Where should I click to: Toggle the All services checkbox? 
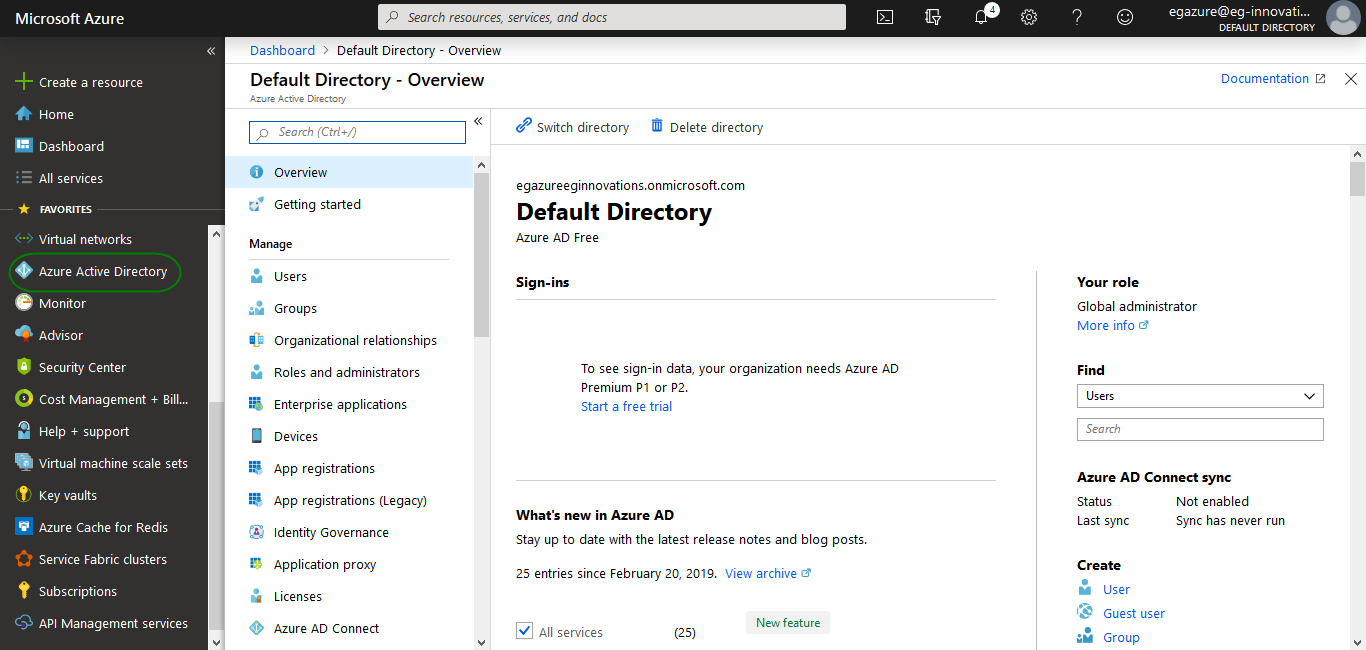click(524, 631)
